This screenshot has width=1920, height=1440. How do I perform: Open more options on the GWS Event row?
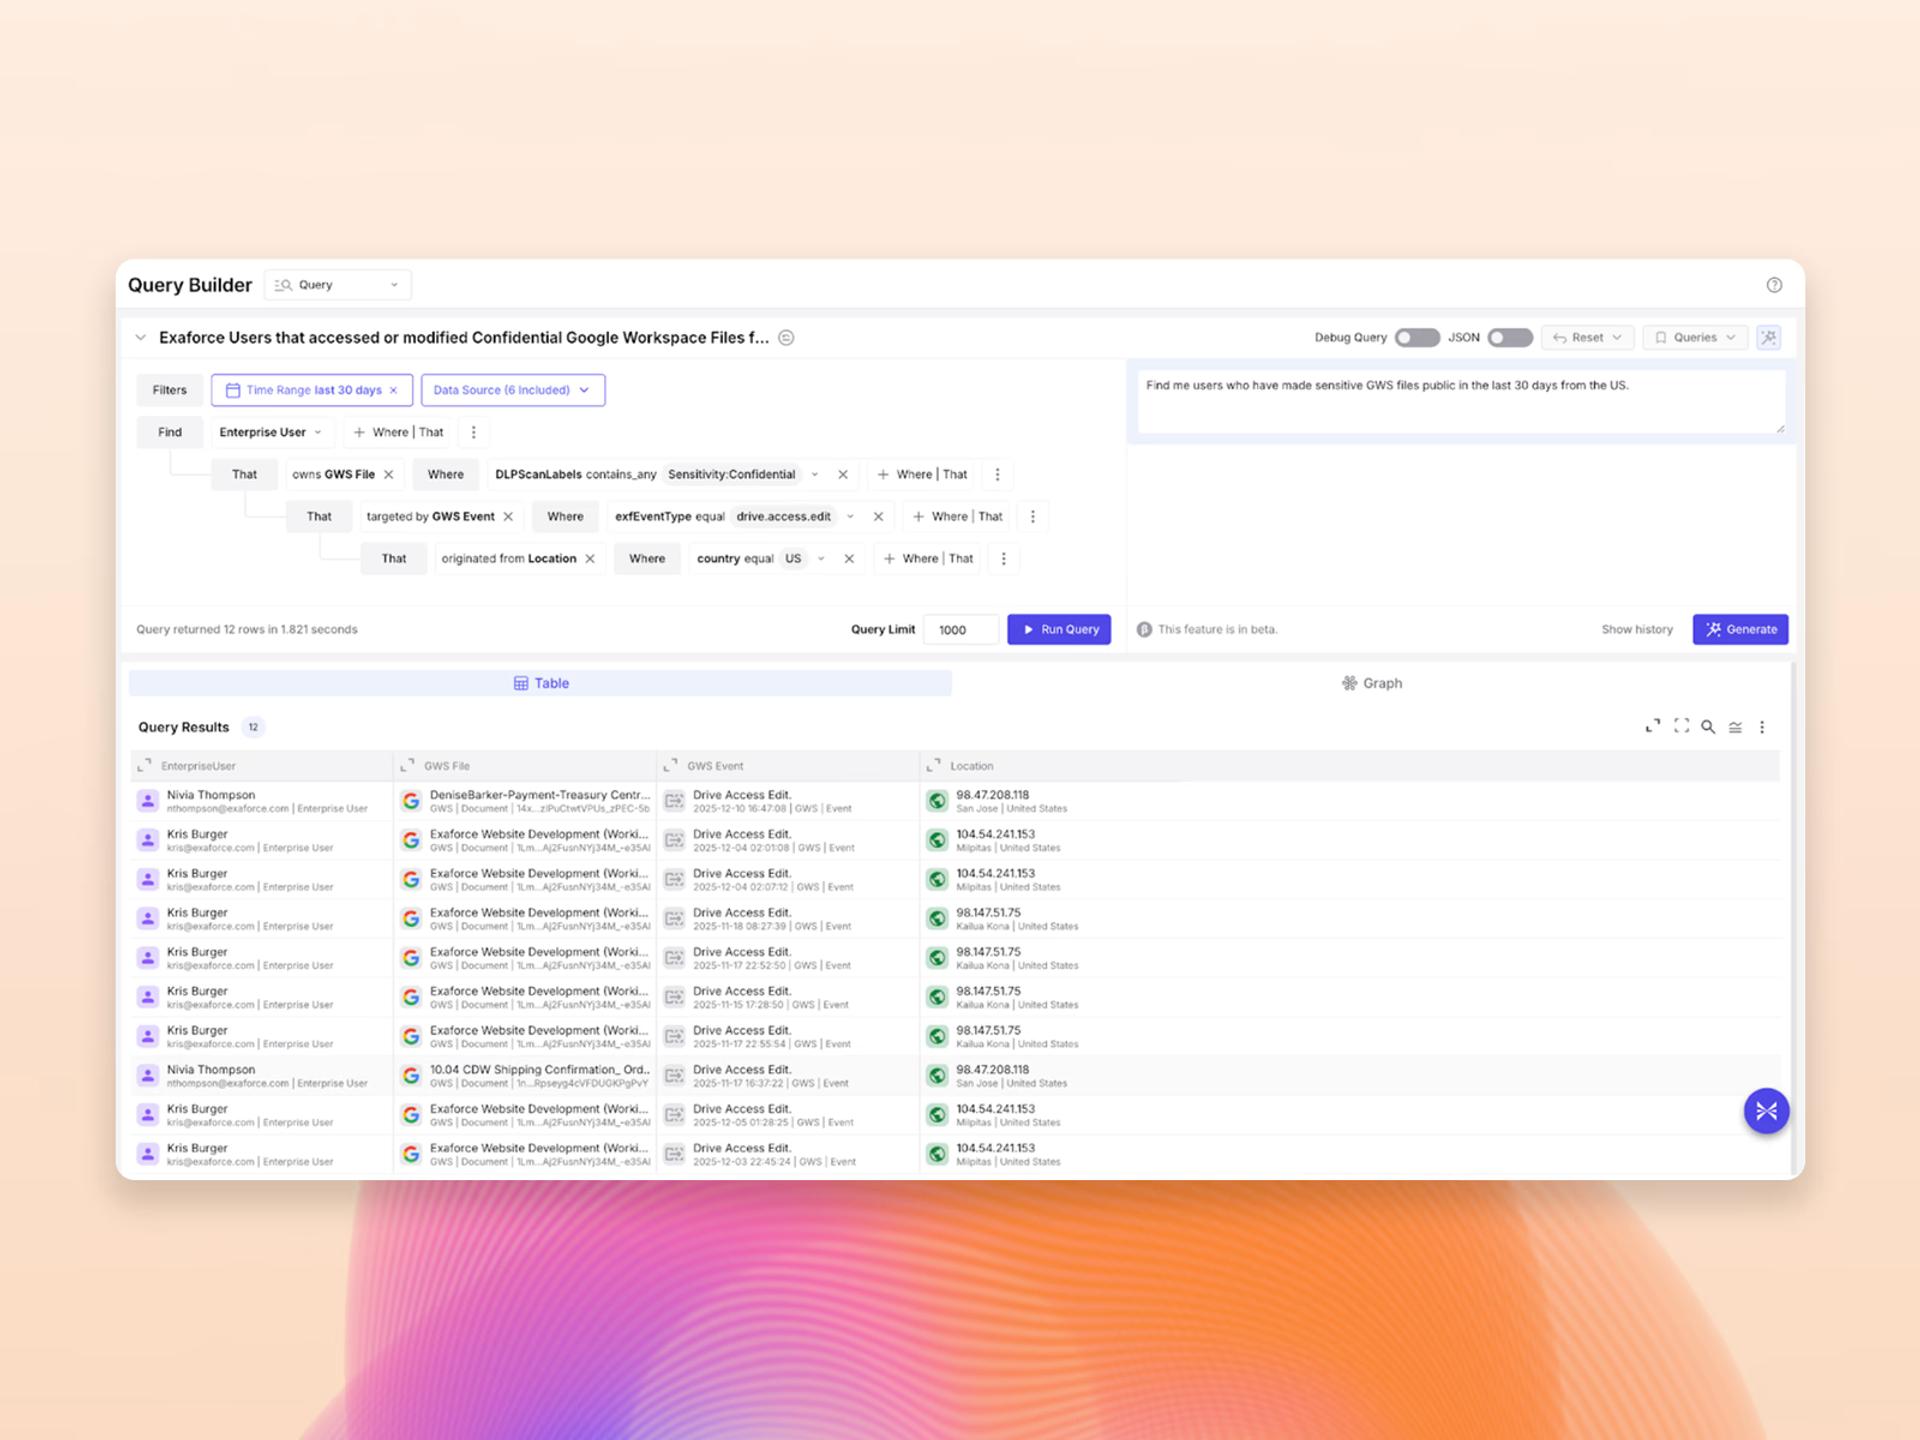(1033, 517)
